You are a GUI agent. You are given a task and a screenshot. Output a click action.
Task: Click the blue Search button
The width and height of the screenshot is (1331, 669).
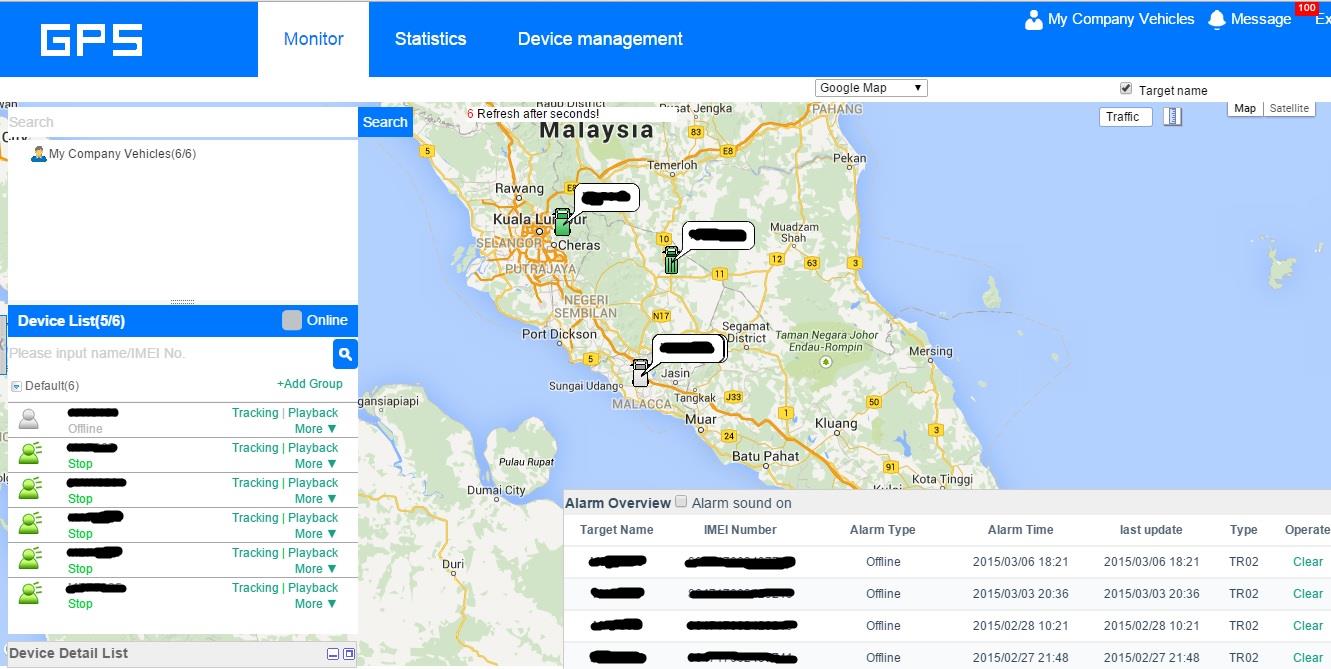click(x=385, y=122)
